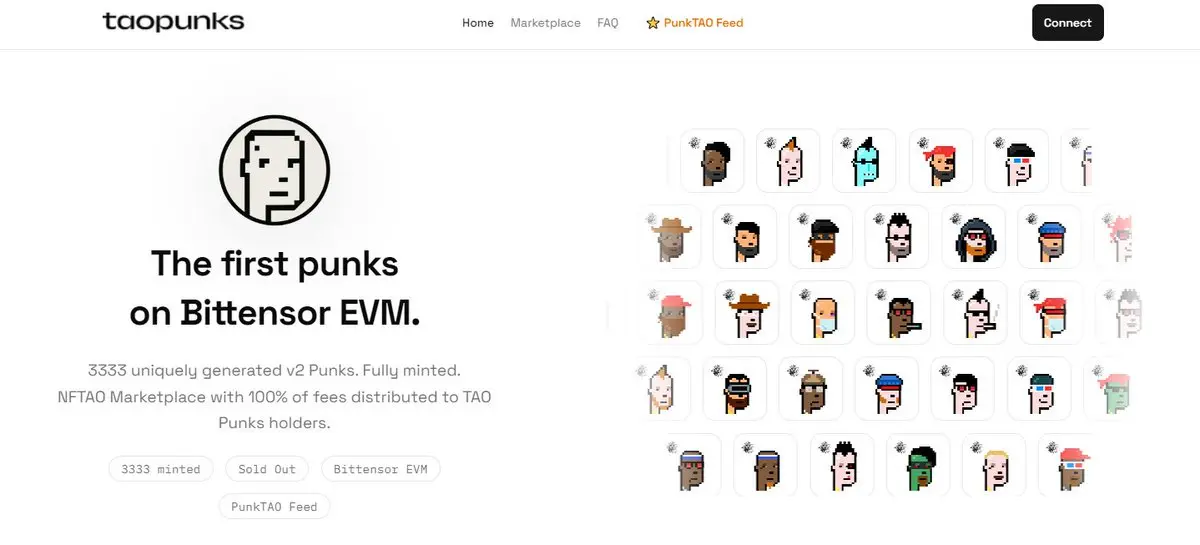Open the bald punk wearing a medical mask
Viewport: 1200px width, 545px height.
point(822,313)
